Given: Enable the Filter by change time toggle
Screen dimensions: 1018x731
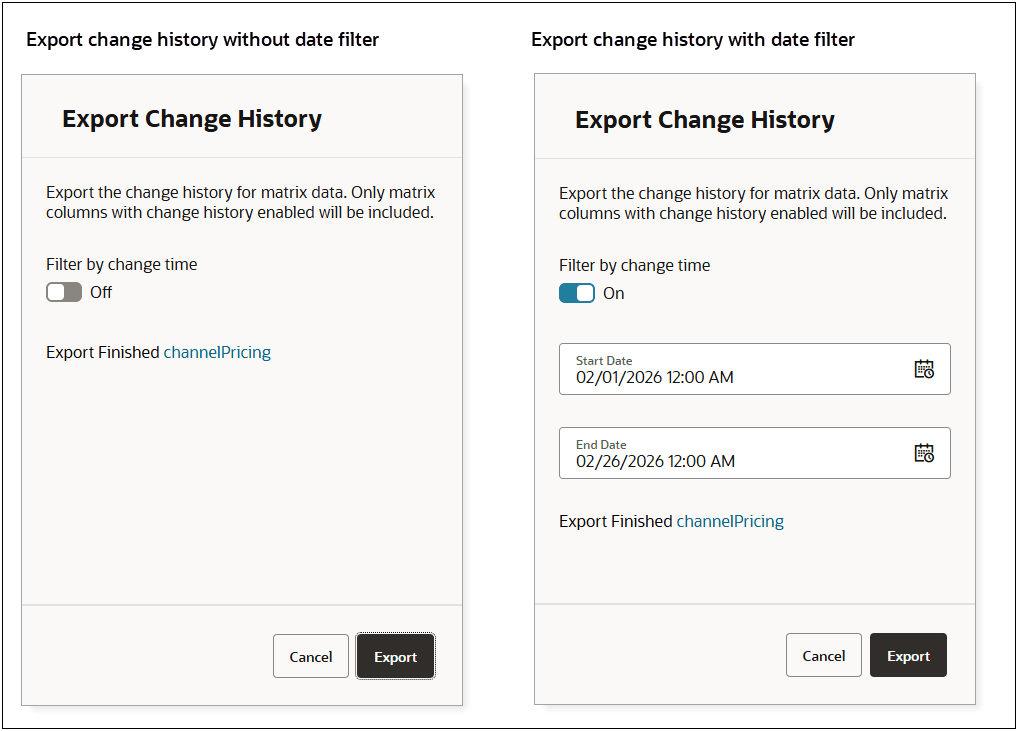Looking at the screenshot, I should tap(64, 292).
